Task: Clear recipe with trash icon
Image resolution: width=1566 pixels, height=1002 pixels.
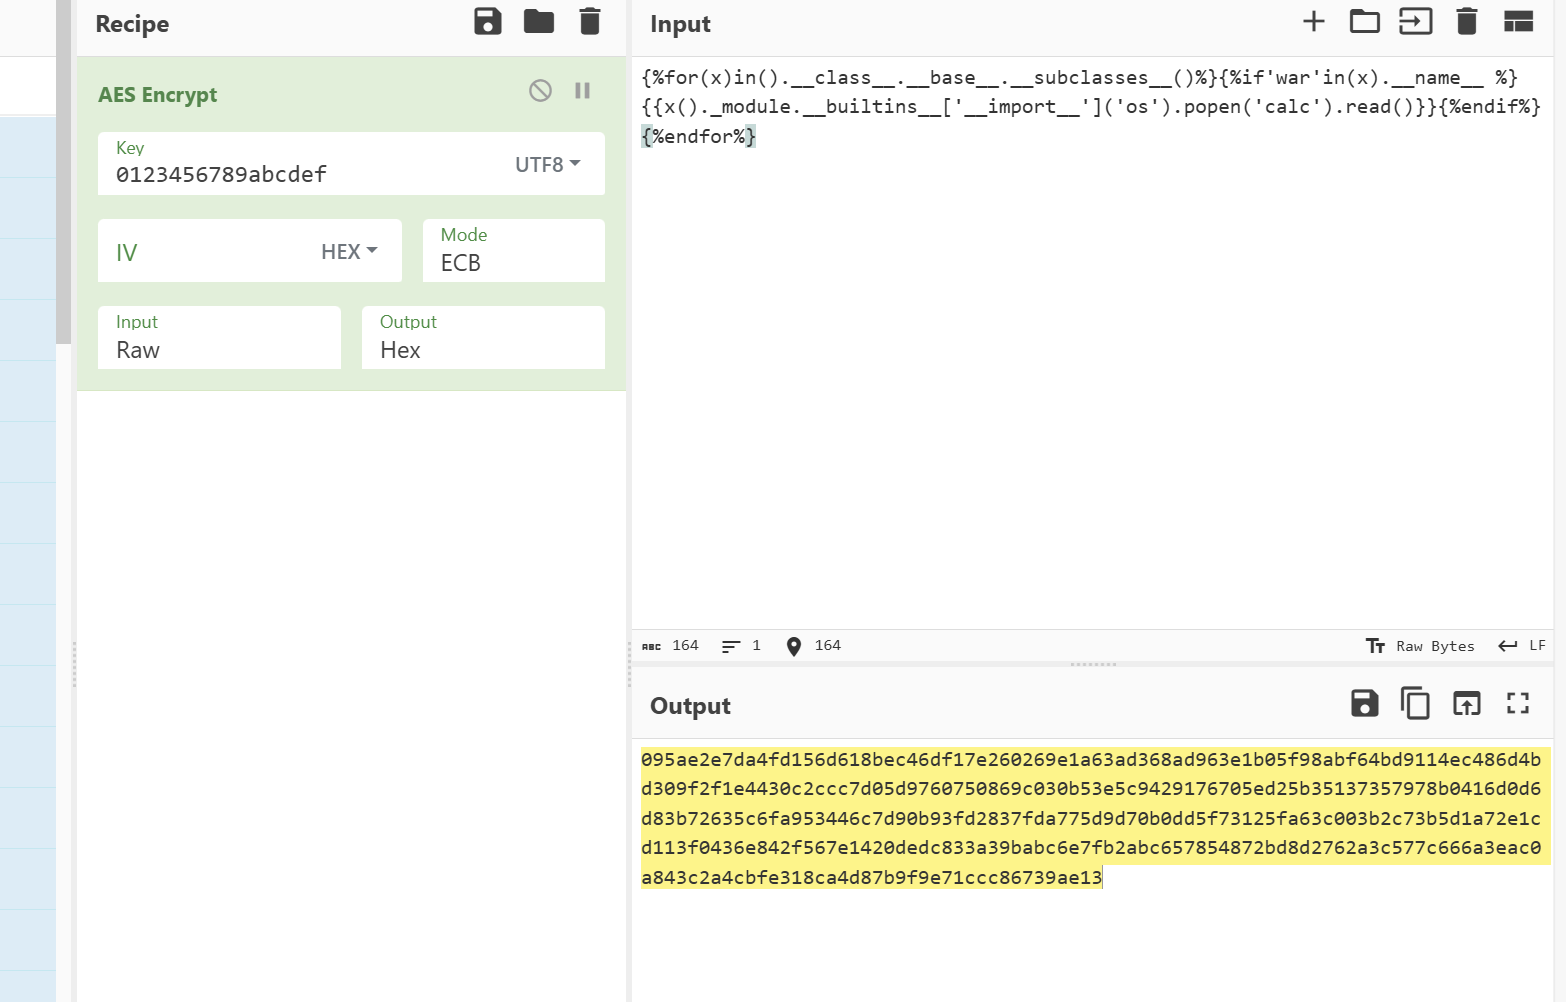Action: click(590, 21)
